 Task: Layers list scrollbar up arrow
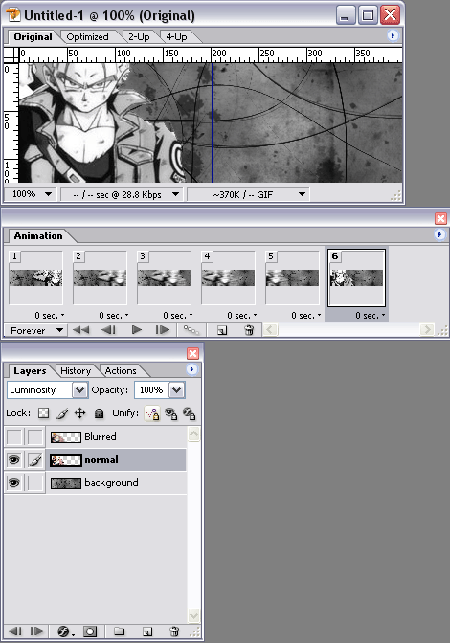pos(194,434)
